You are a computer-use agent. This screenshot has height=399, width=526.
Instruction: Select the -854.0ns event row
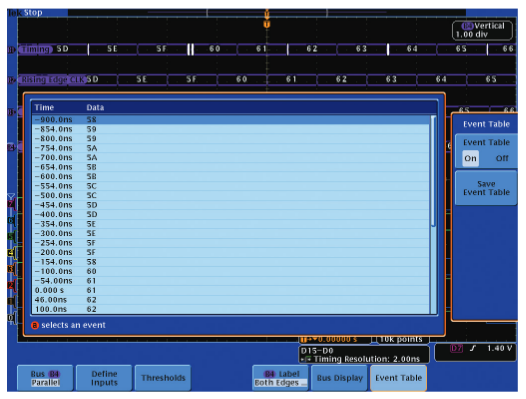coord(231,129)
